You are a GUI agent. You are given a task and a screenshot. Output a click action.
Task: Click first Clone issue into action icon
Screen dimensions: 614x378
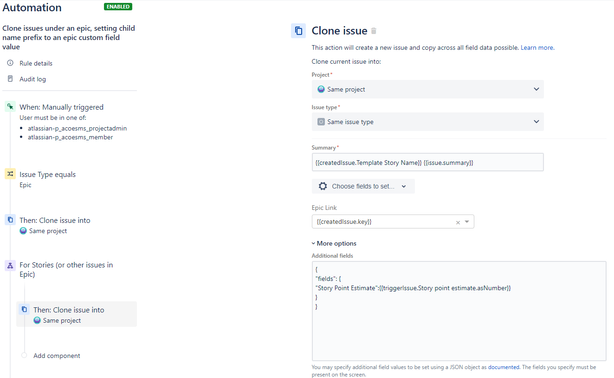(10, 220)
